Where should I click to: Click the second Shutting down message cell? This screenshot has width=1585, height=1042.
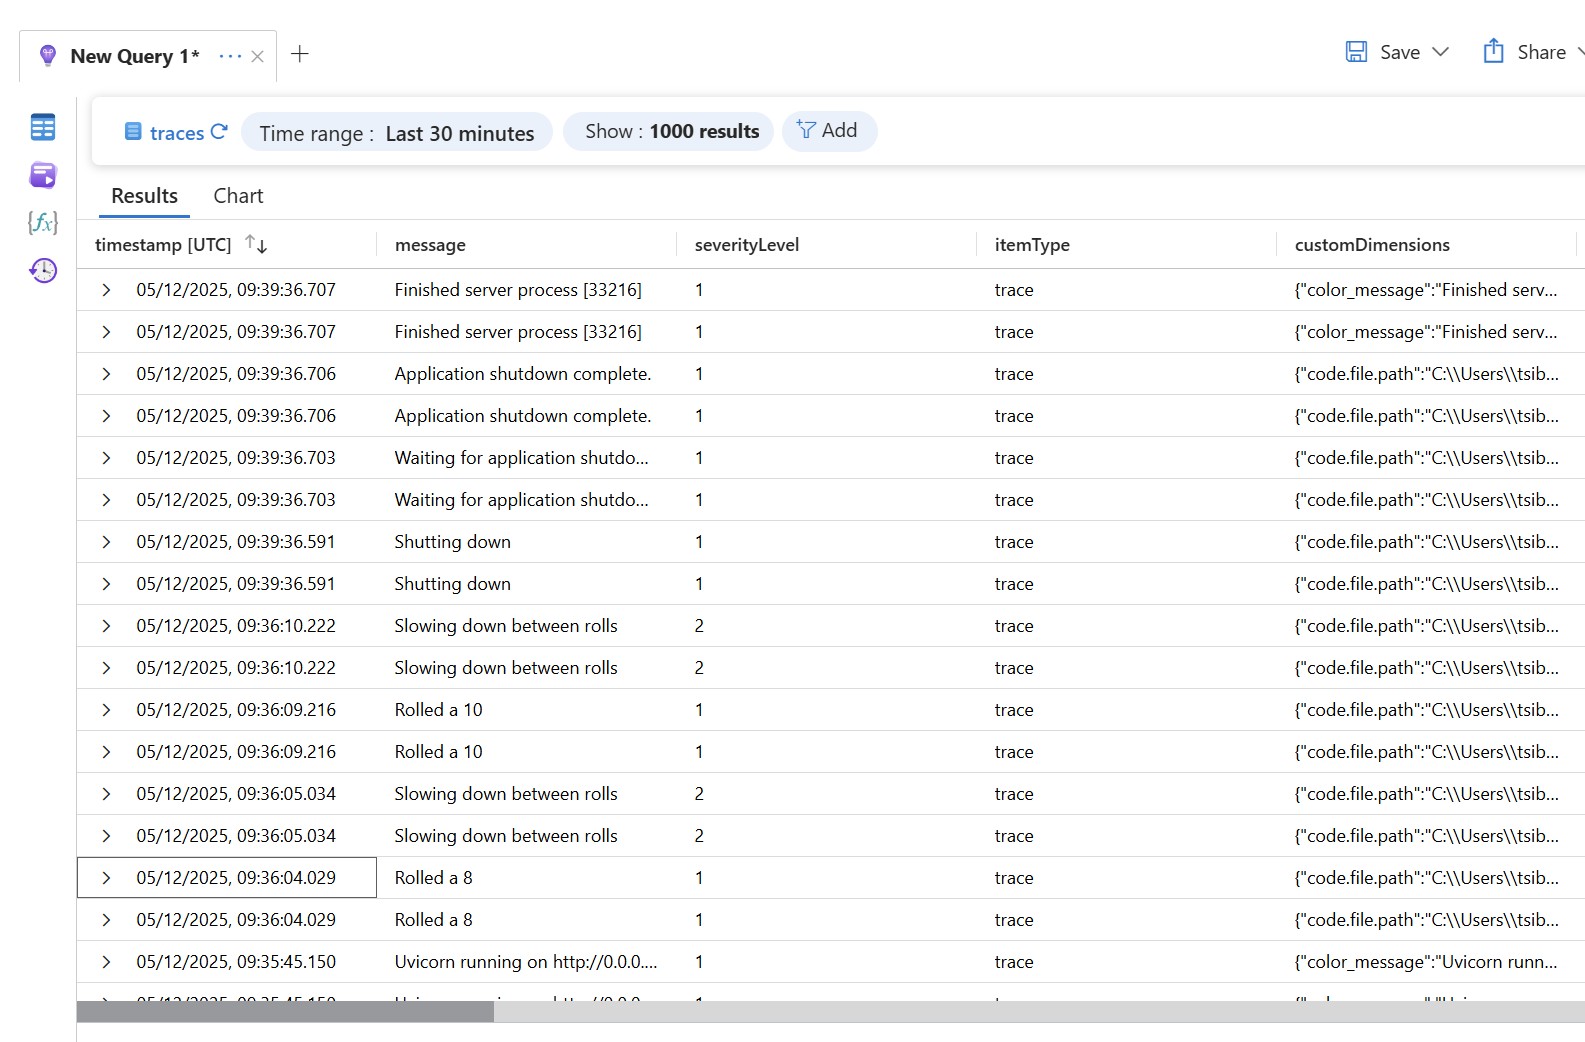click(452, 584)
